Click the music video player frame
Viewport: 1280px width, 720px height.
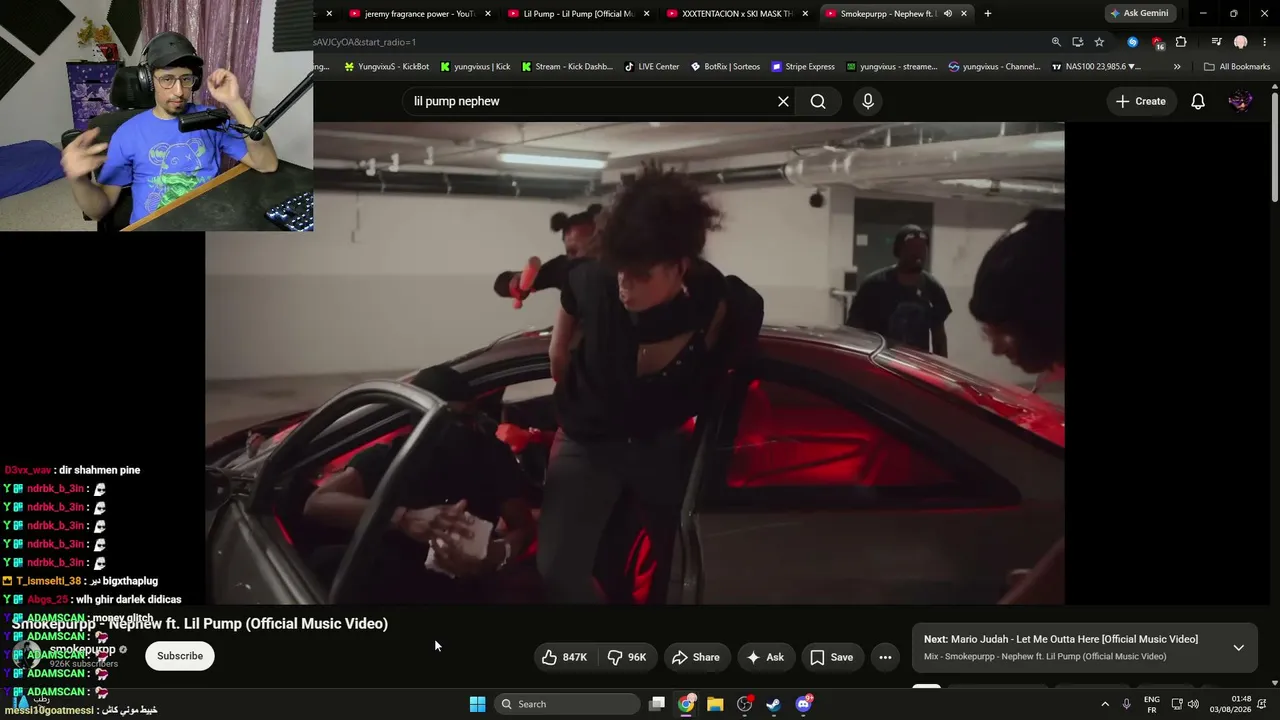pos(634,363)
